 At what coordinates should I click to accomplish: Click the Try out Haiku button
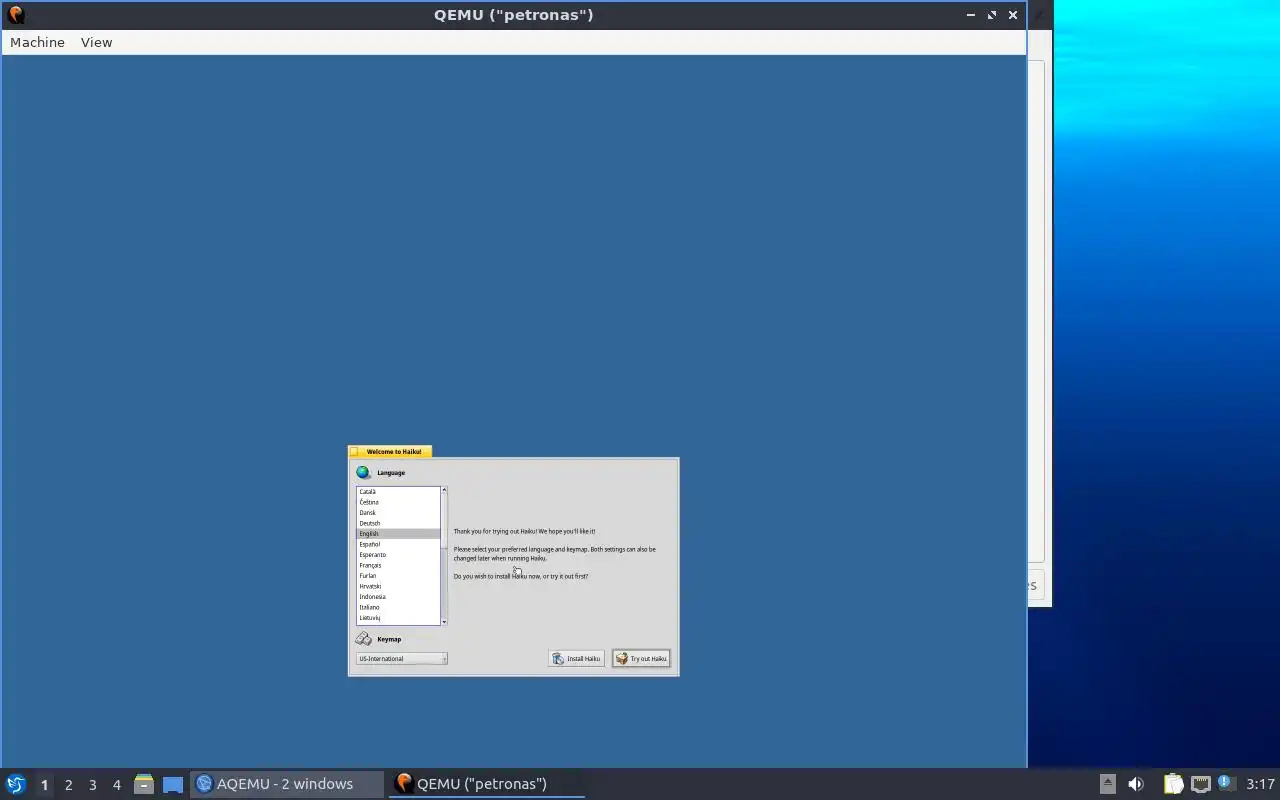point(641,658)
